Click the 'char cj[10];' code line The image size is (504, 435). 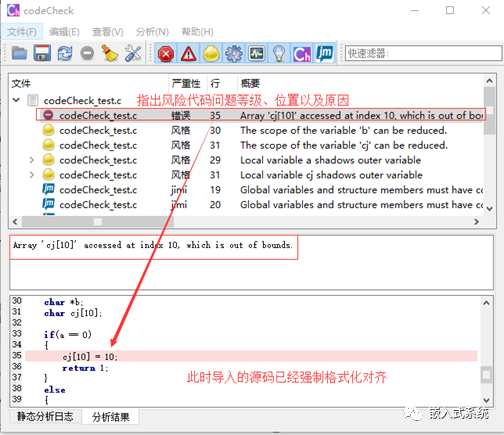73,313
